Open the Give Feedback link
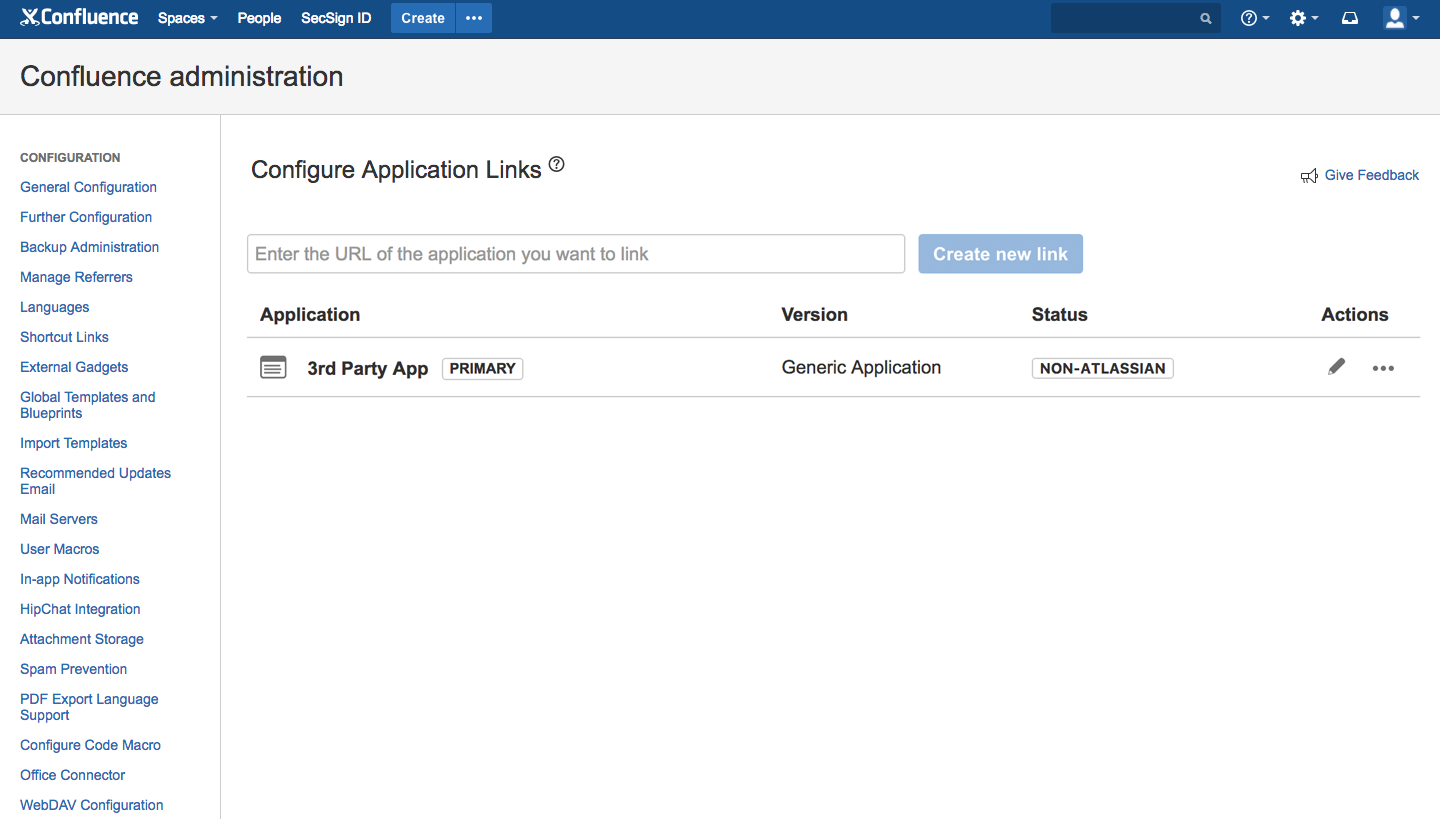The height and width of the screenshot is (819, 1440). [1371, 175]
